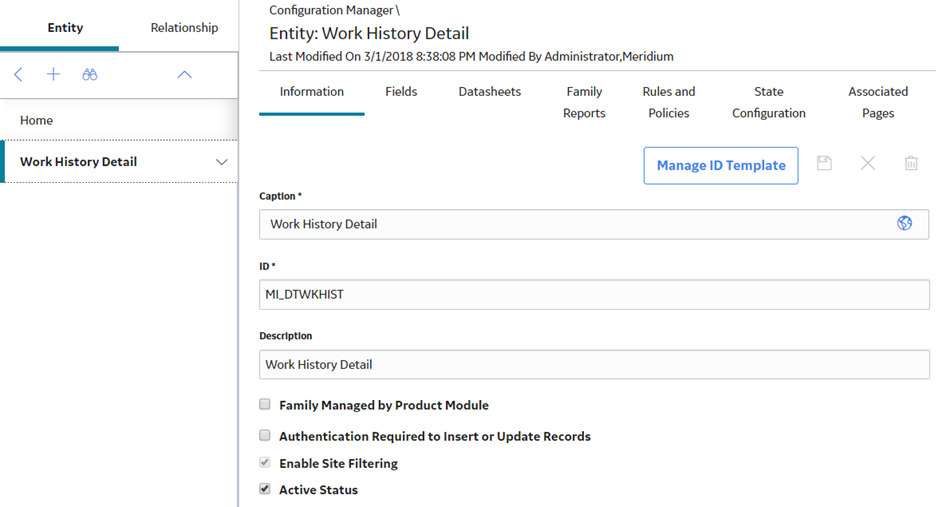
Task: Expand the Work History Detail chevron
Action: (x=222, y=162)
